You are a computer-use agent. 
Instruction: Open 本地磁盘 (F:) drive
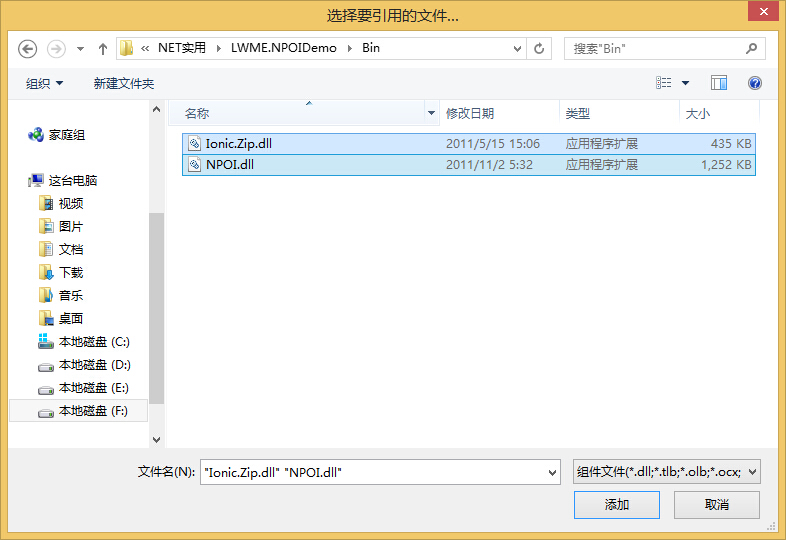pos(93,411)
